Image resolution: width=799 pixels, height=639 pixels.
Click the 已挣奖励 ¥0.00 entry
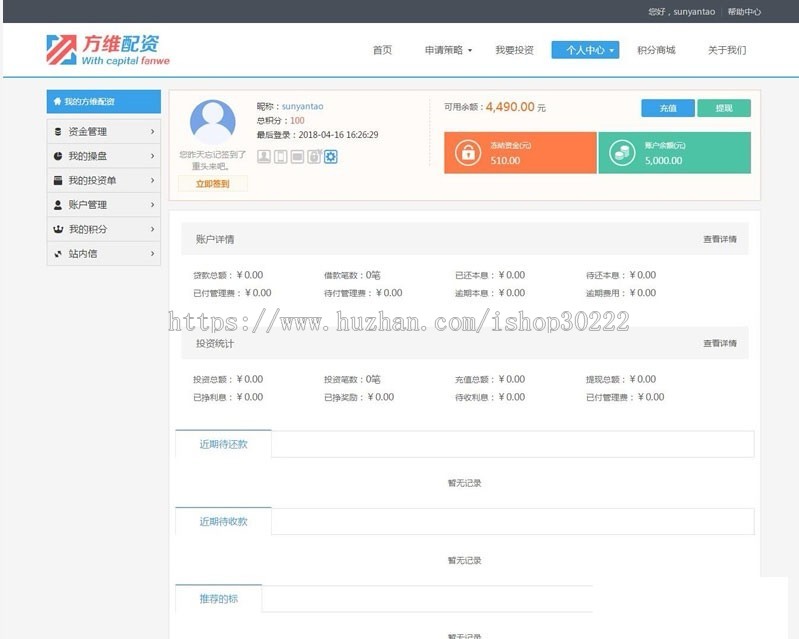(x=359, y=397)
